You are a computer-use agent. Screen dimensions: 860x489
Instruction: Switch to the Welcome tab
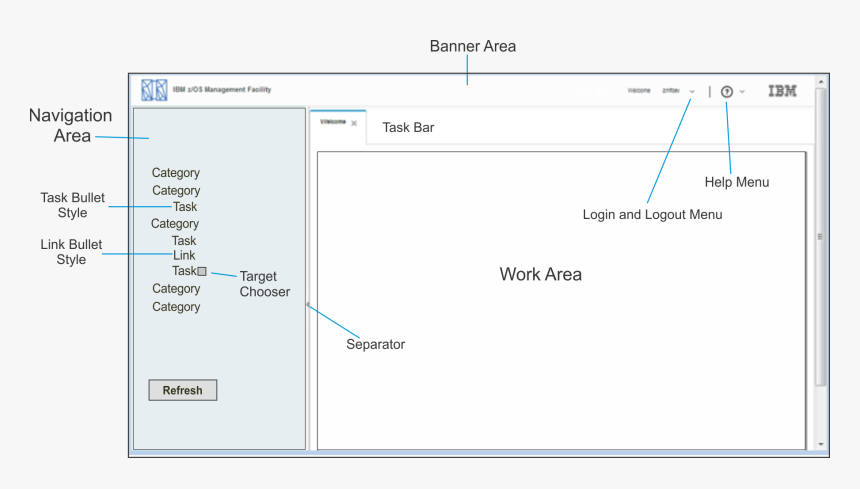pyautogui.click(x=332, y=122)
